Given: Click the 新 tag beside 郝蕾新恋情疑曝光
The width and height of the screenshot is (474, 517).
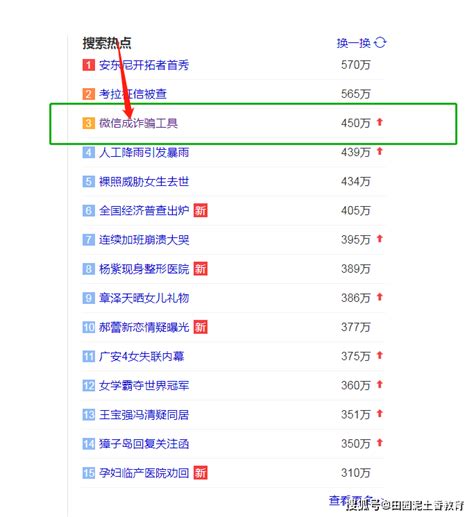Looking at the screenshot, I should point(200,327).
